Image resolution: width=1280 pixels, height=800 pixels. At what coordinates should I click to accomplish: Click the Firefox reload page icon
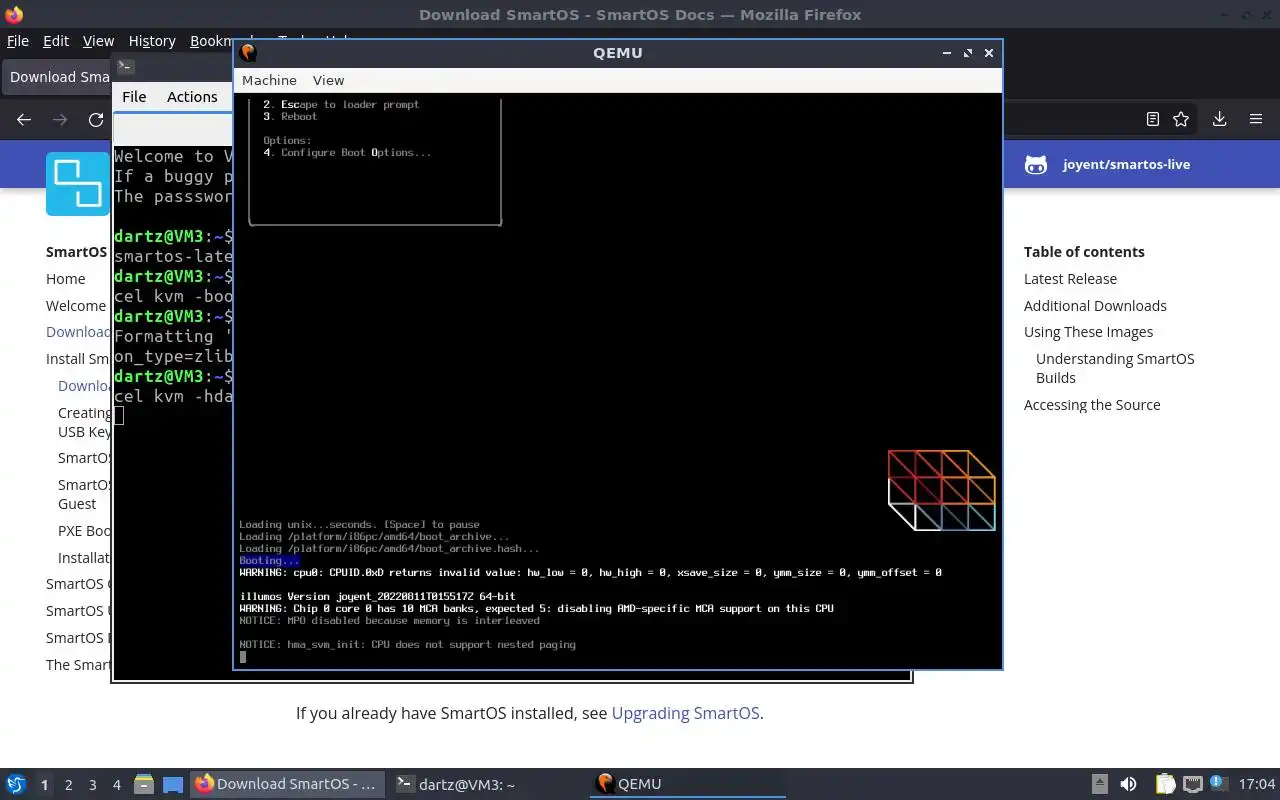[x=96, y=119]
